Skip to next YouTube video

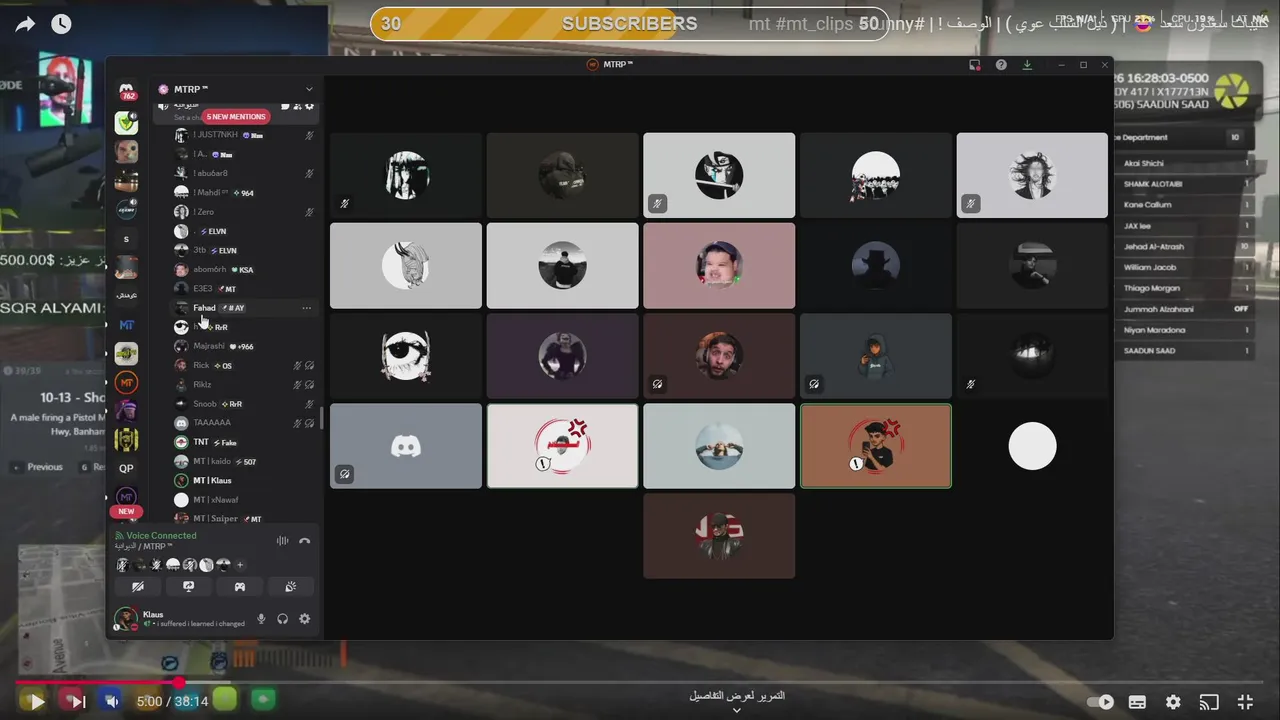77,702
